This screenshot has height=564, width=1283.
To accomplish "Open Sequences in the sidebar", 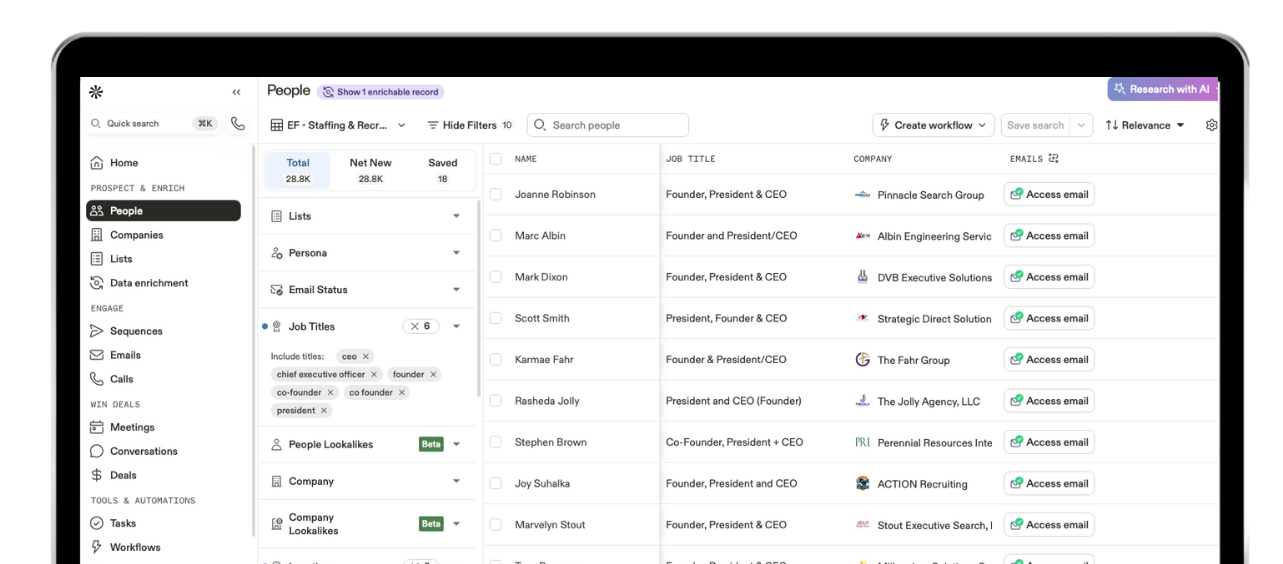I will click(136, 331).
